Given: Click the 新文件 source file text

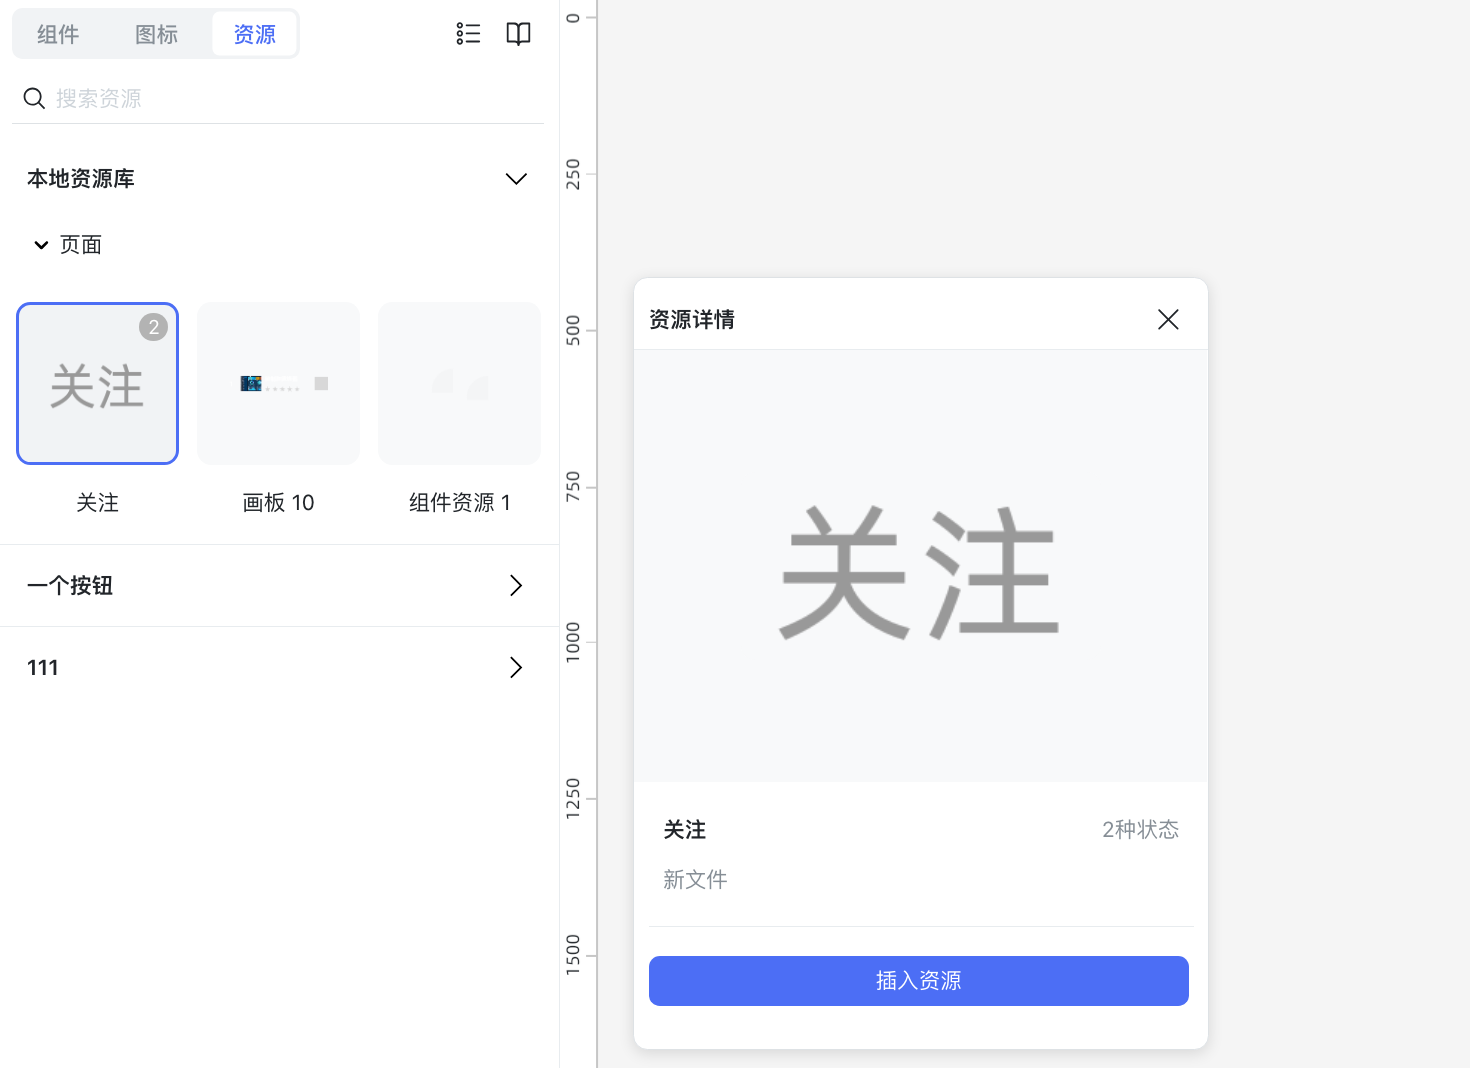Looking at the screenshot, I should pyautogui.click(x=695, y=879).
